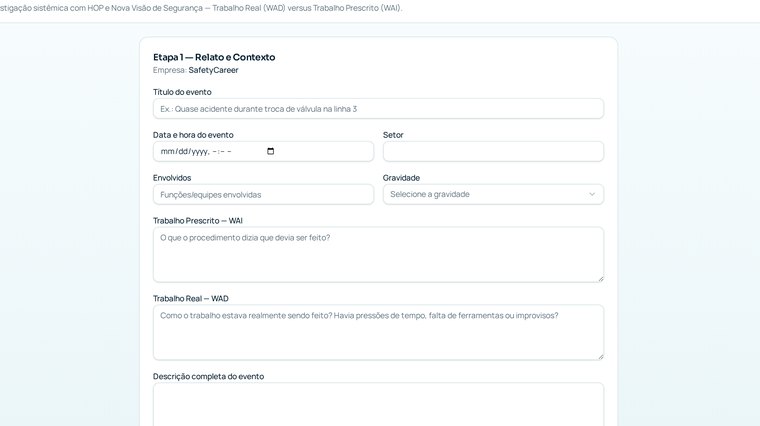
Task: Grab resize handle of Trabalho Prescrito textarea
Action: point(601,279)
